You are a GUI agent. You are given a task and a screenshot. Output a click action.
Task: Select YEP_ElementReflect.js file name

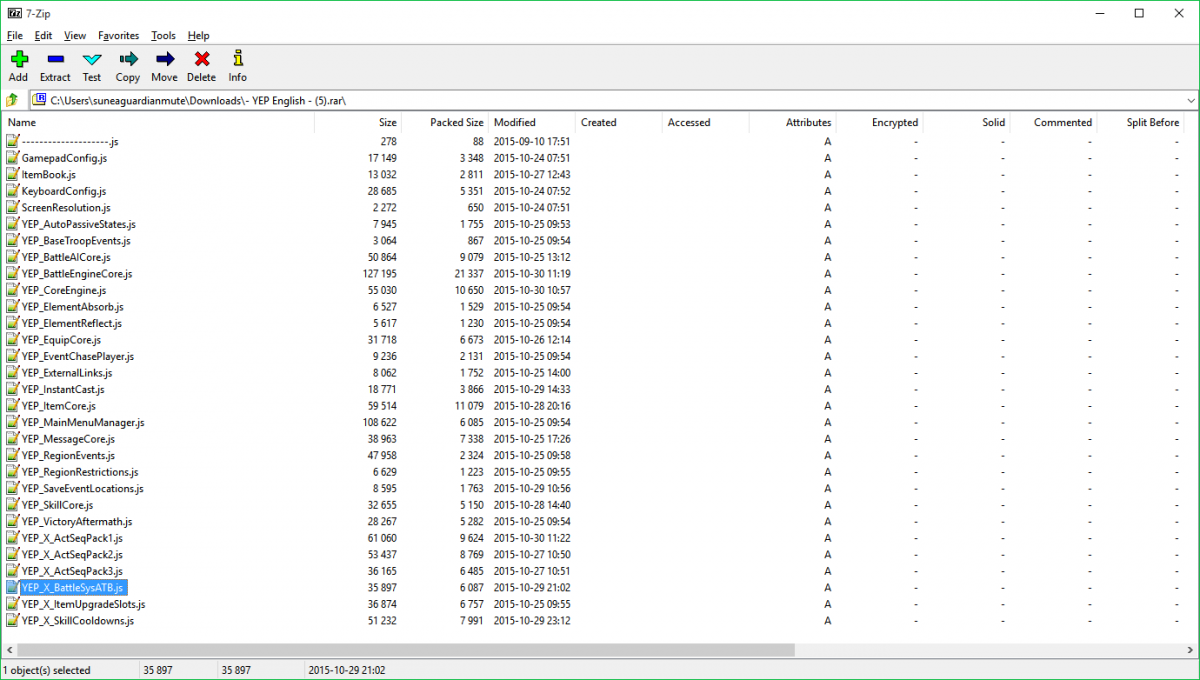72,323
